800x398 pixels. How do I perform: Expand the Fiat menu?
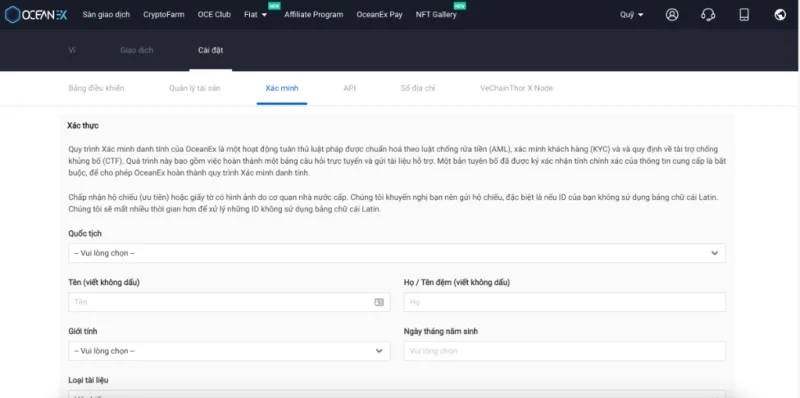[x=256, y=15]
